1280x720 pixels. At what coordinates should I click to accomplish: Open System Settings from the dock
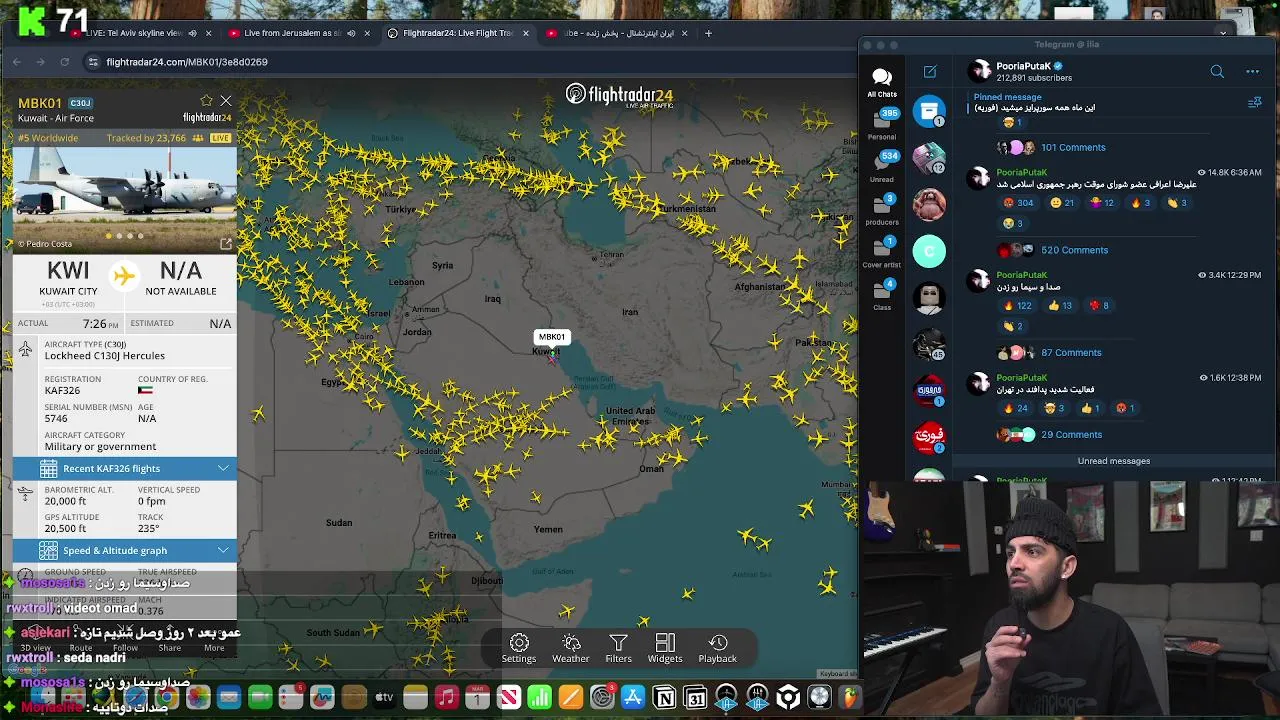click(x=602, y=697)
